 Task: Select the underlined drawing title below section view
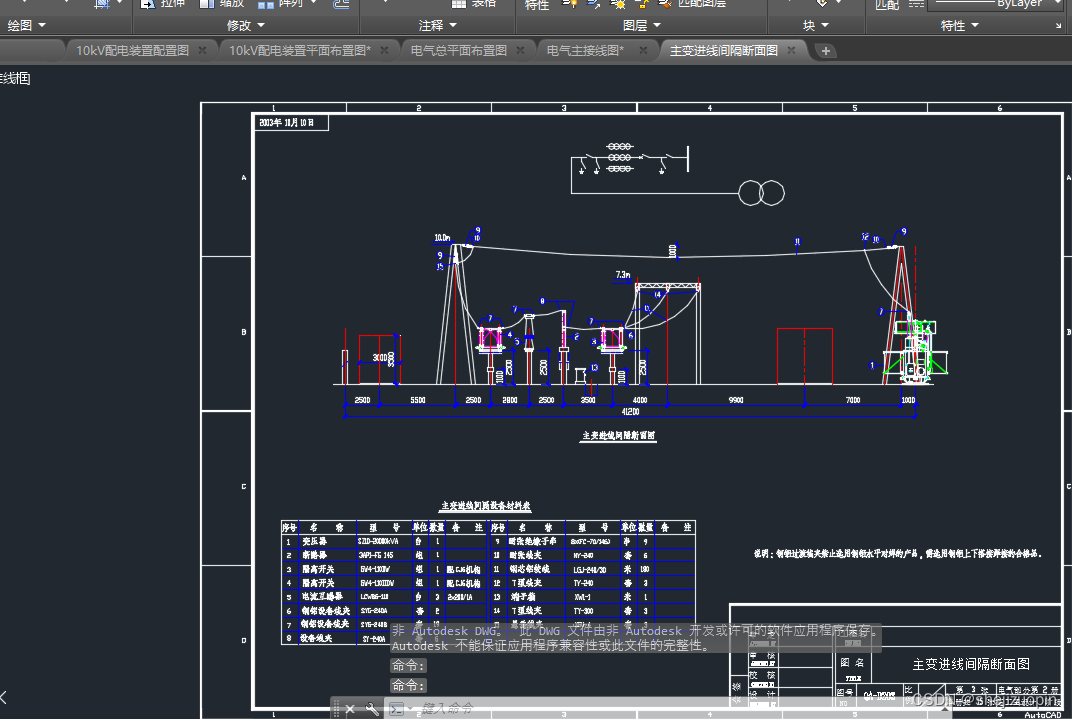[x=619, y=435]
